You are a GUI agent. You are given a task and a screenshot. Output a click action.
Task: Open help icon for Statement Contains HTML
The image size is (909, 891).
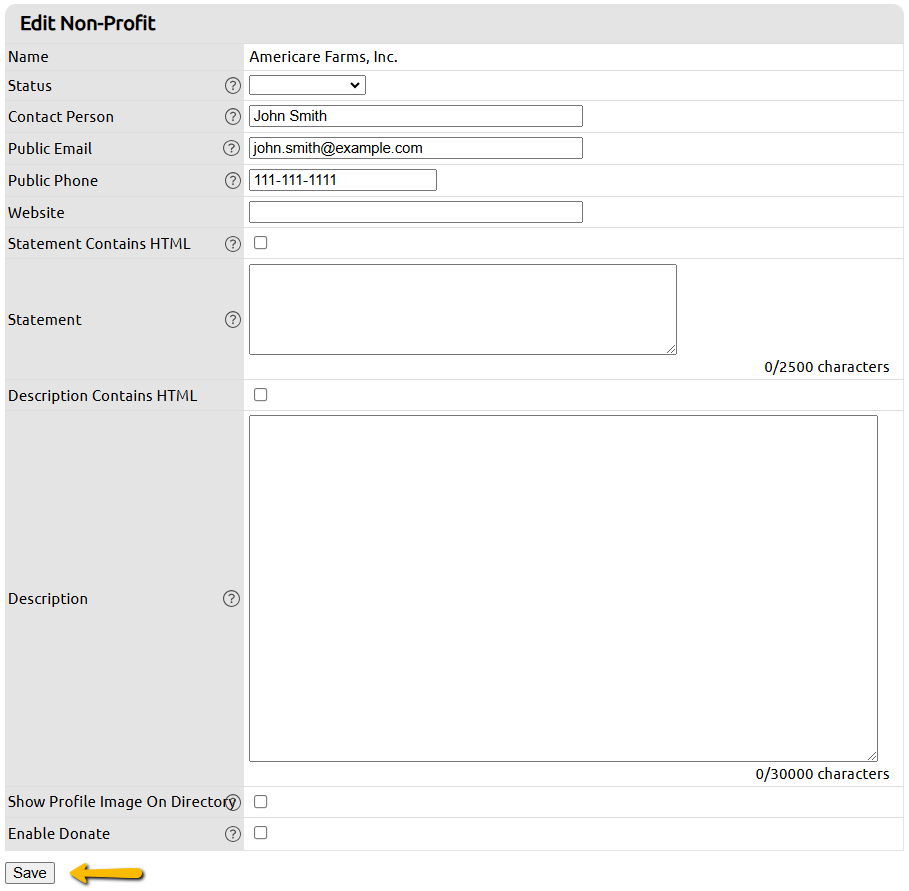pos(232,244)
